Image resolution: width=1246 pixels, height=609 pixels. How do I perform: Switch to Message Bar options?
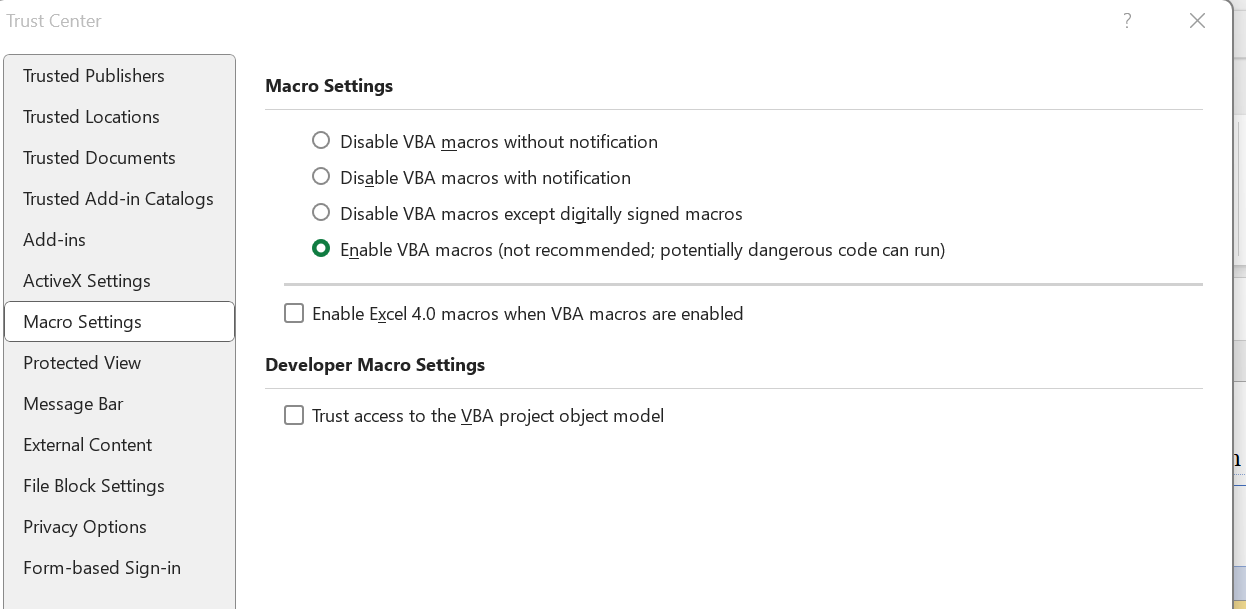pos(73,404)
